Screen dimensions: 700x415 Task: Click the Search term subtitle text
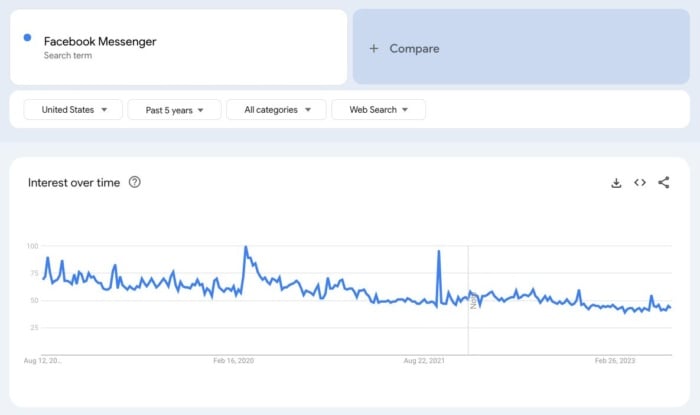[x=68, y=56]
